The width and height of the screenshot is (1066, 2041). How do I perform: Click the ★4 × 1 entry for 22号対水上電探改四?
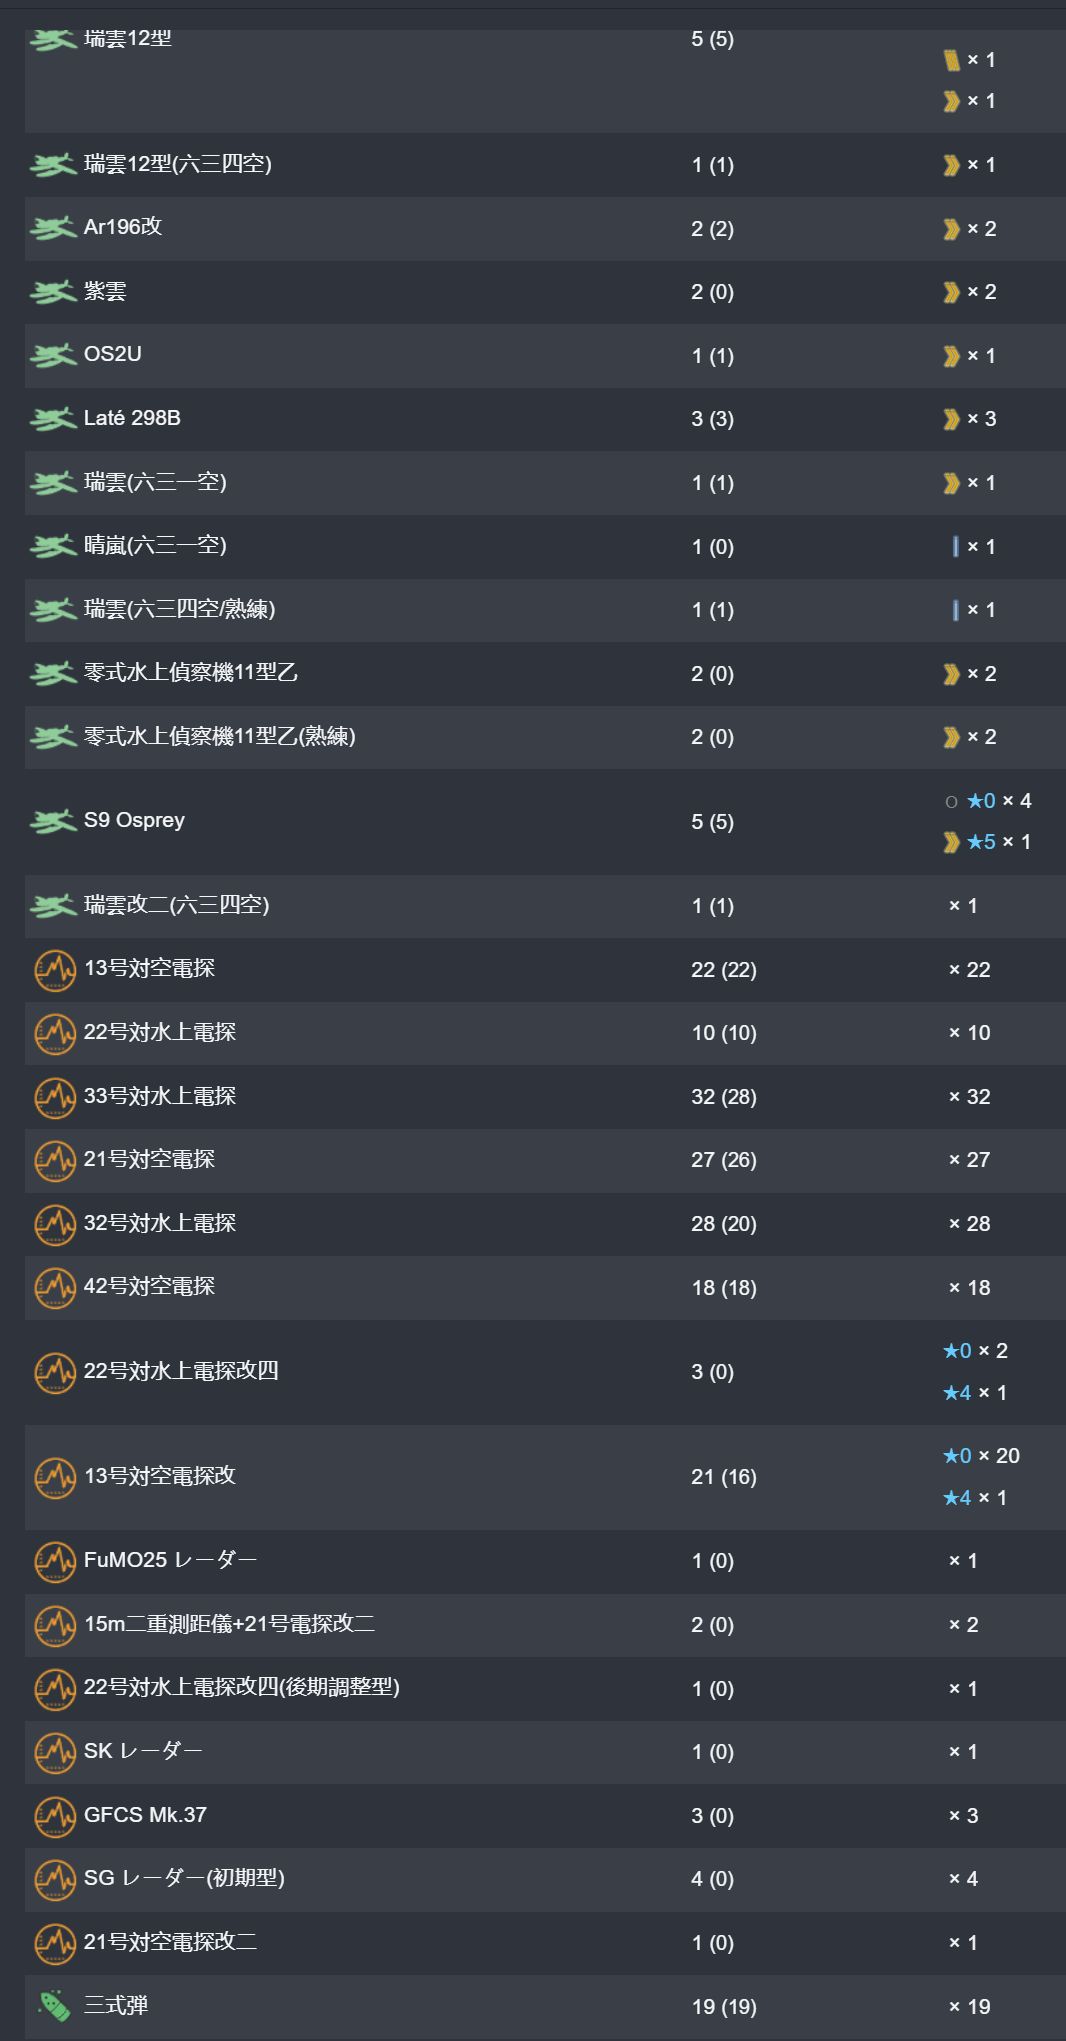coord(975,1393)
